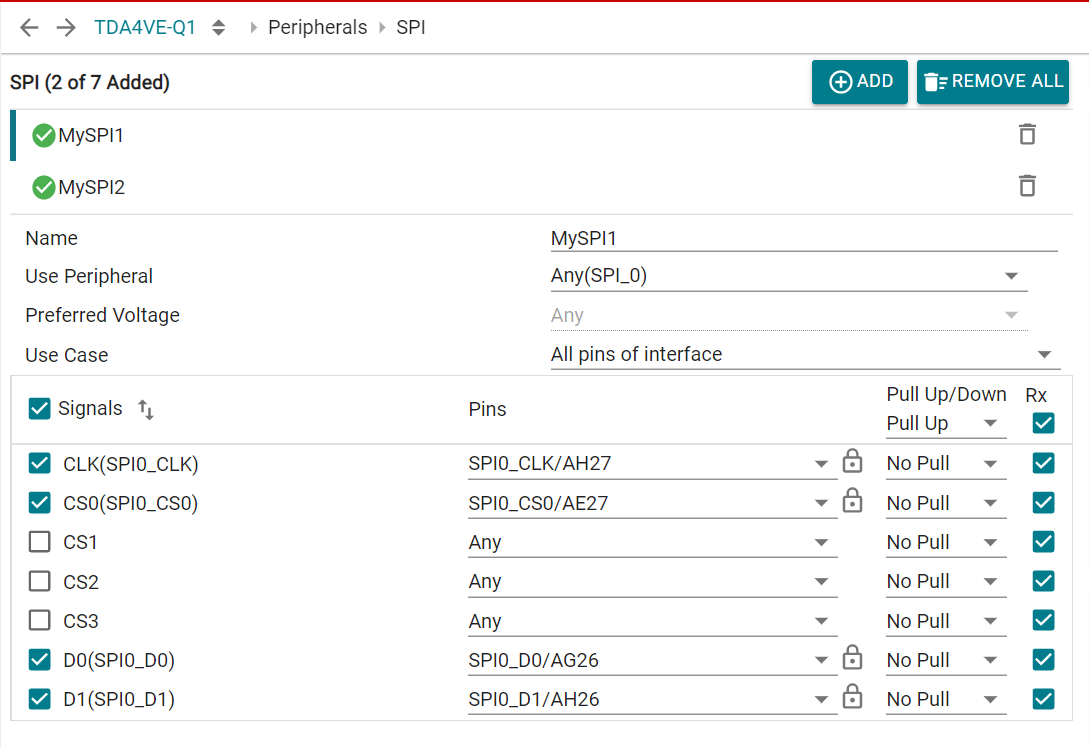Image resolution: width=1089 pixels, height=748 pixels.
Task: Delete the MySPI1 instance with trash icon
Action: click(x=1027, y=134)
